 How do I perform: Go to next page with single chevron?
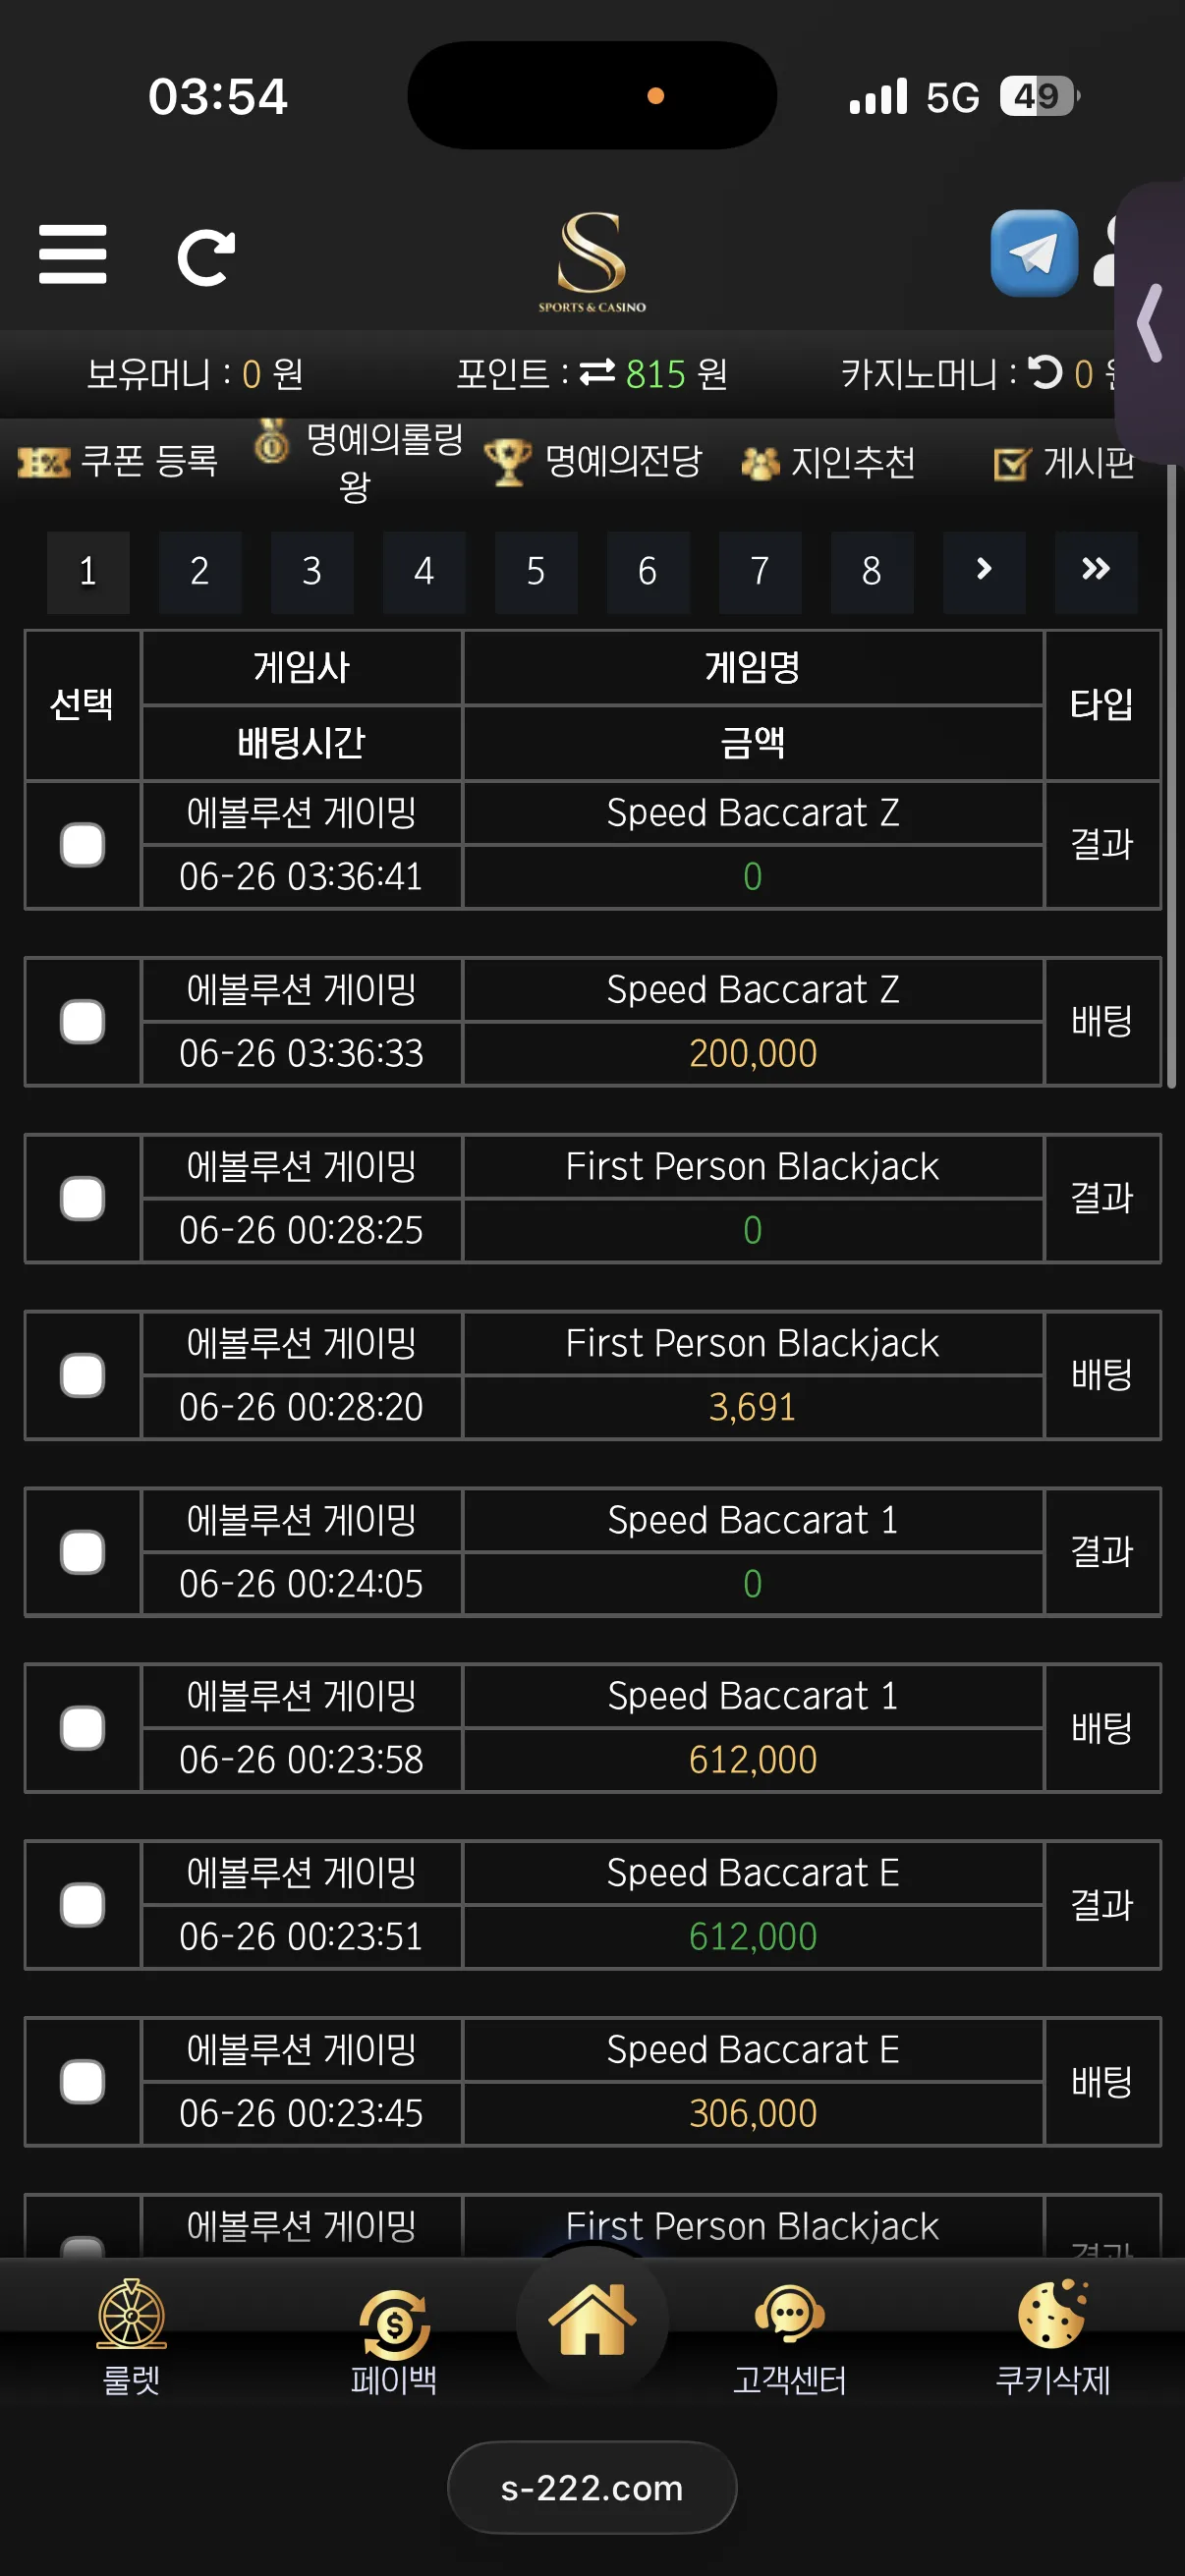984,571
